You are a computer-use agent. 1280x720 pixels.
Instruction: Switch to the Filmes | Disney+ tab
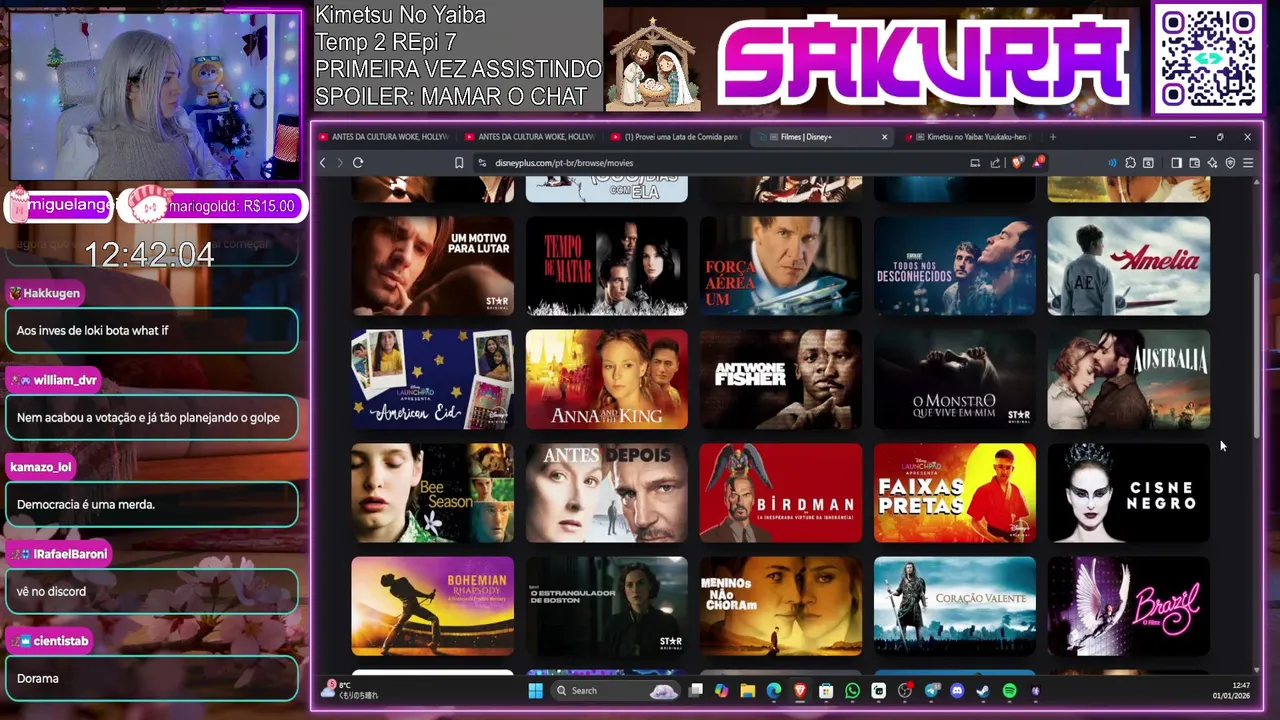822,137
